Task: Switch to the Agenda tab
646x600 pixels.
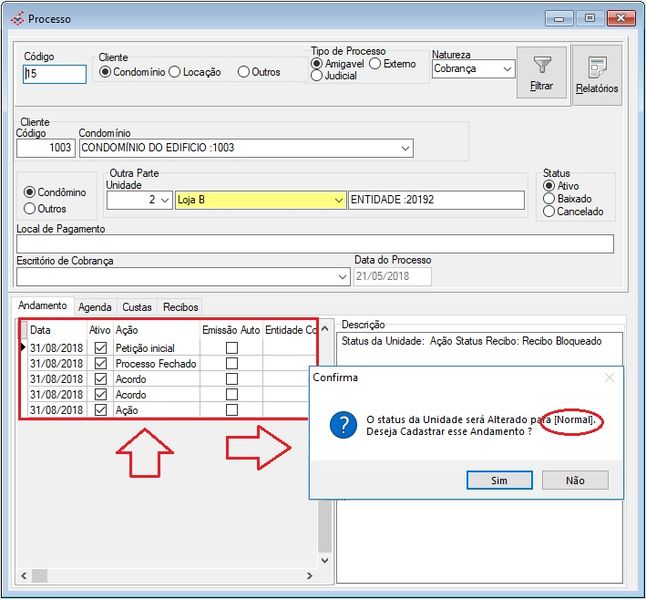Action: (x=95, y=306)
